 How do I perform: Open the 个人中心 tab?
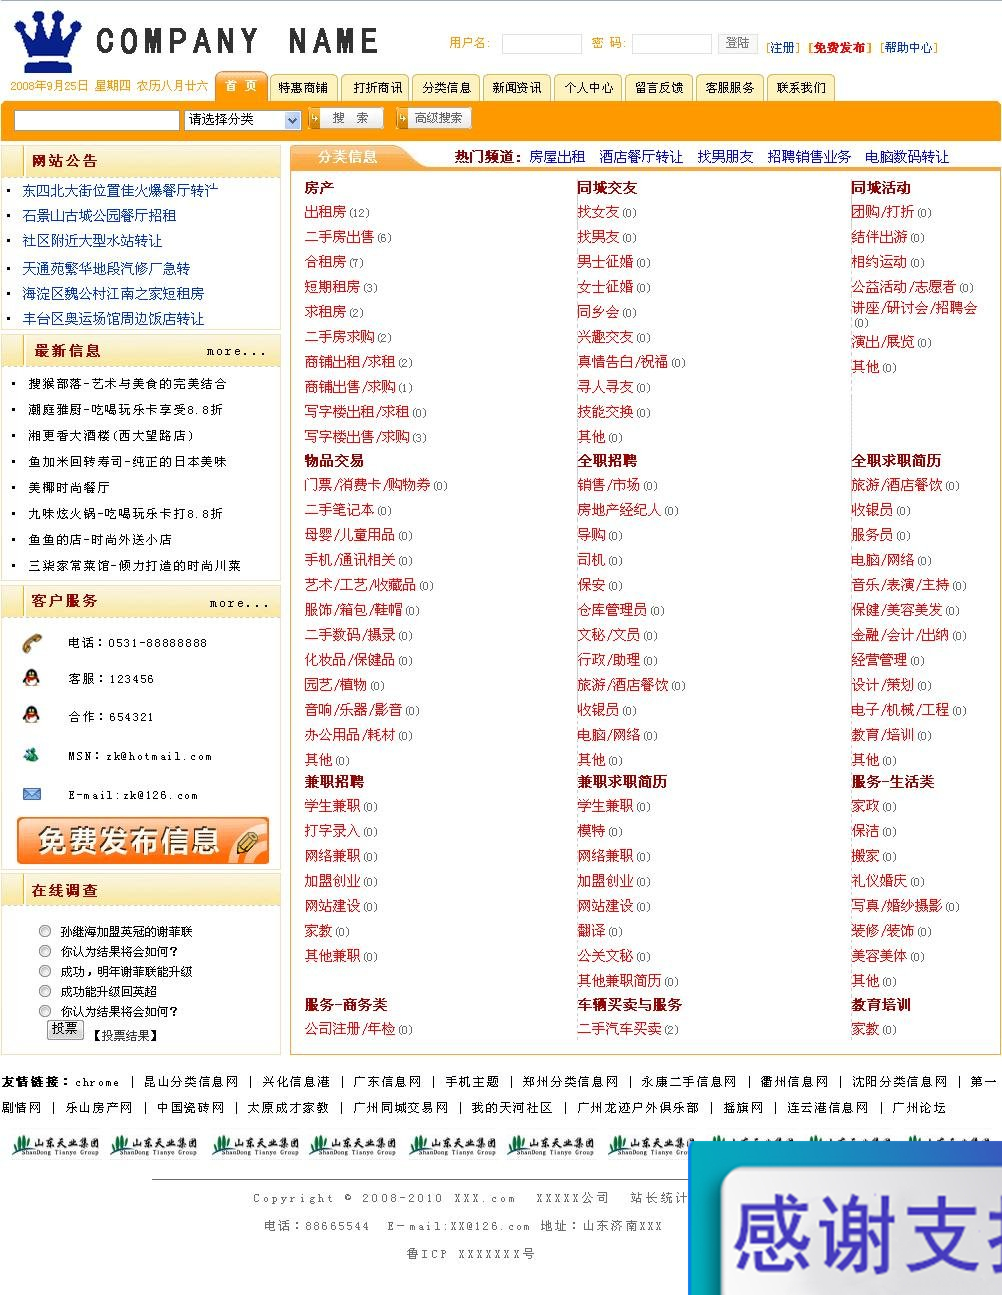coord(589,88)
